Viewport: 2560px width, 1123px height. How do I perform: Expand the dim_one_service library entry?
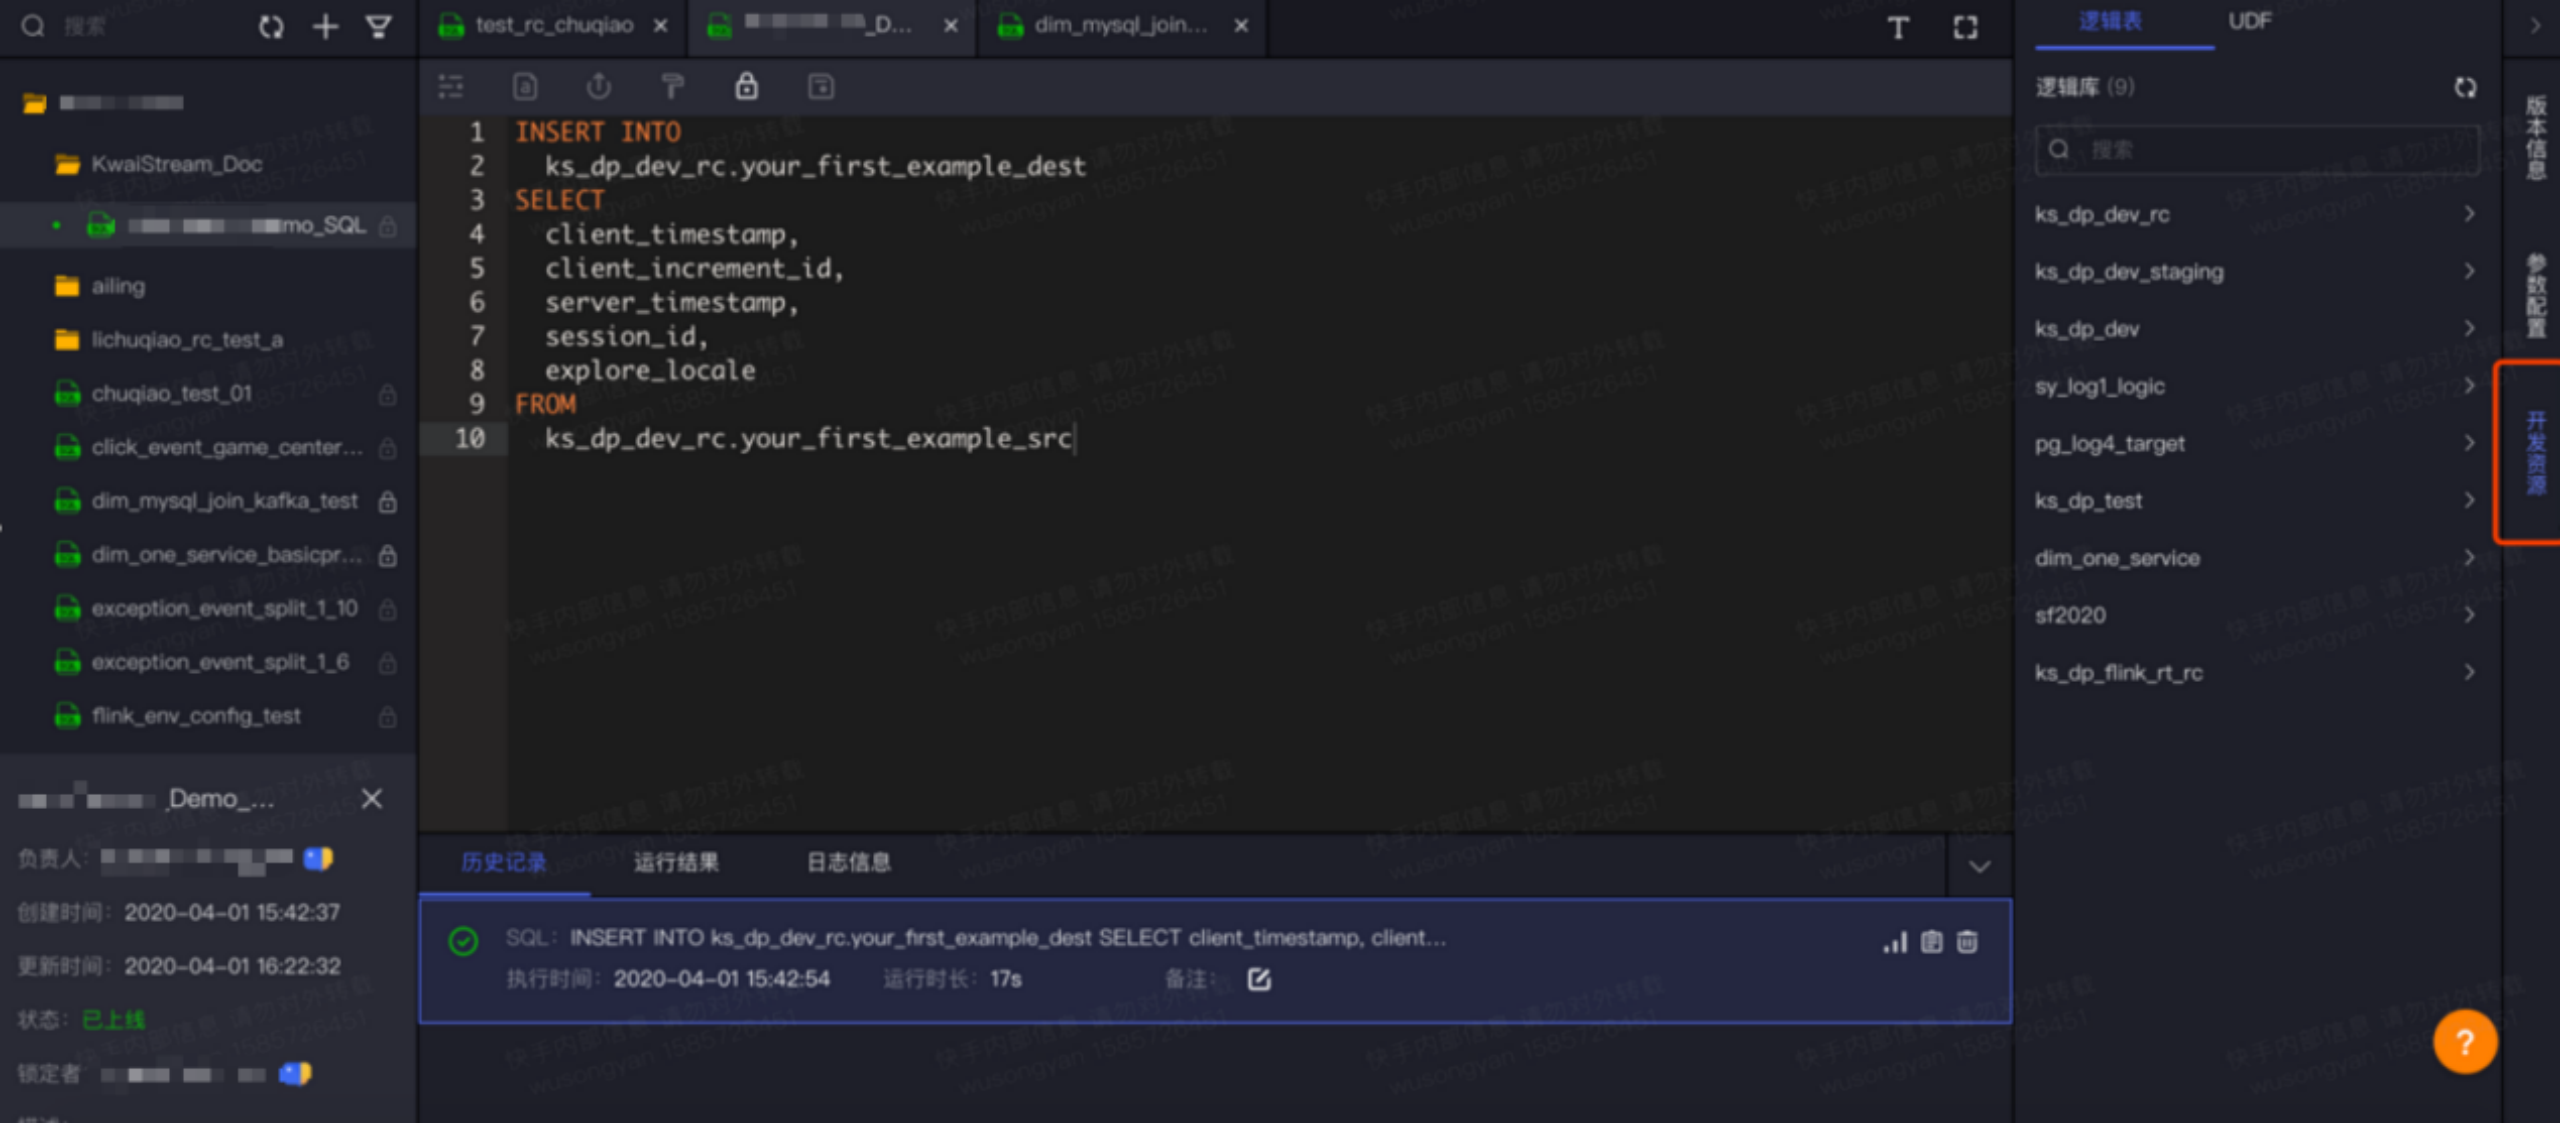[2469, 558]
